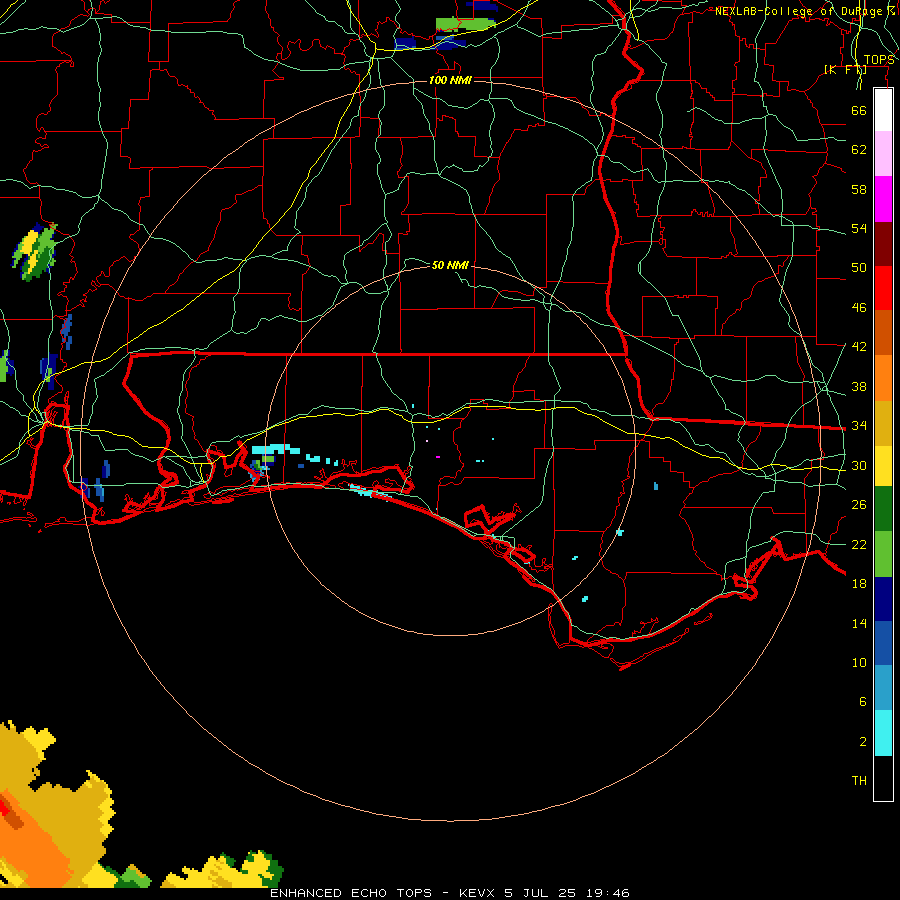Click the 50 NMI range ring label
This screenshot has width=900, height=900.
click(x=450, y=265)
